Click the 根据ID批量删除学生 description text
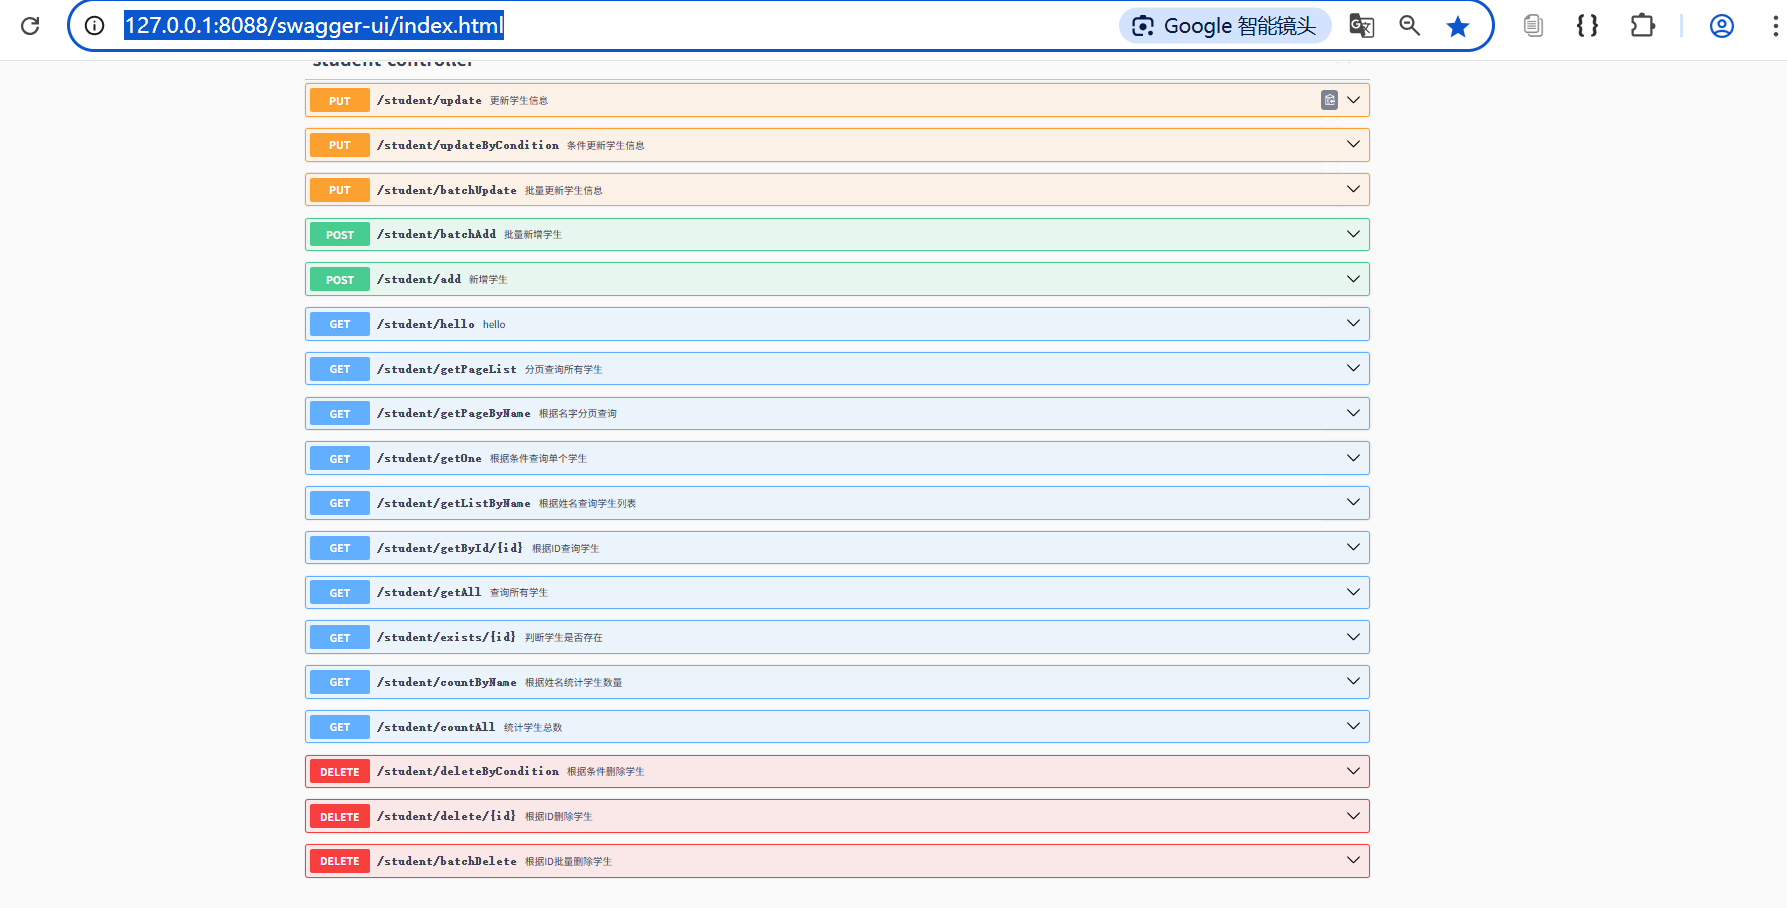This screenshot has height=908, width=1787. point(569,862)
